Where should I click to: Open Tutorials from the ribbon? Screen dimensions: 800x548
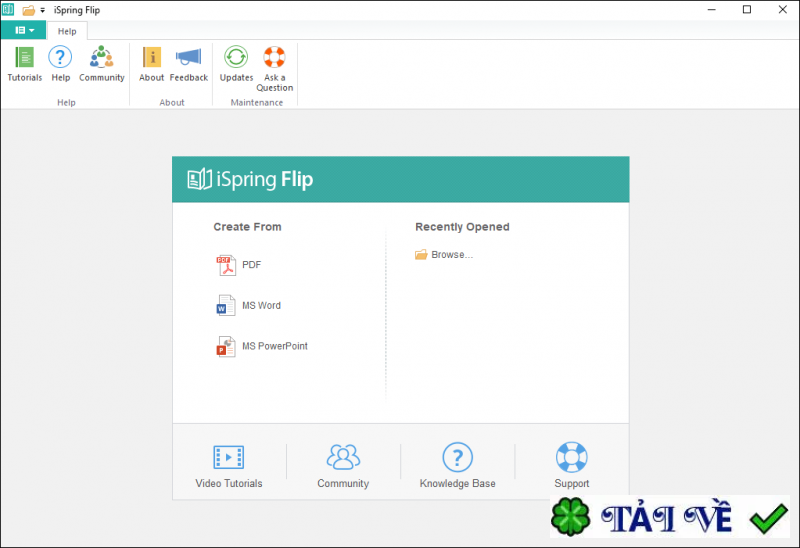[x=24, y=64]
